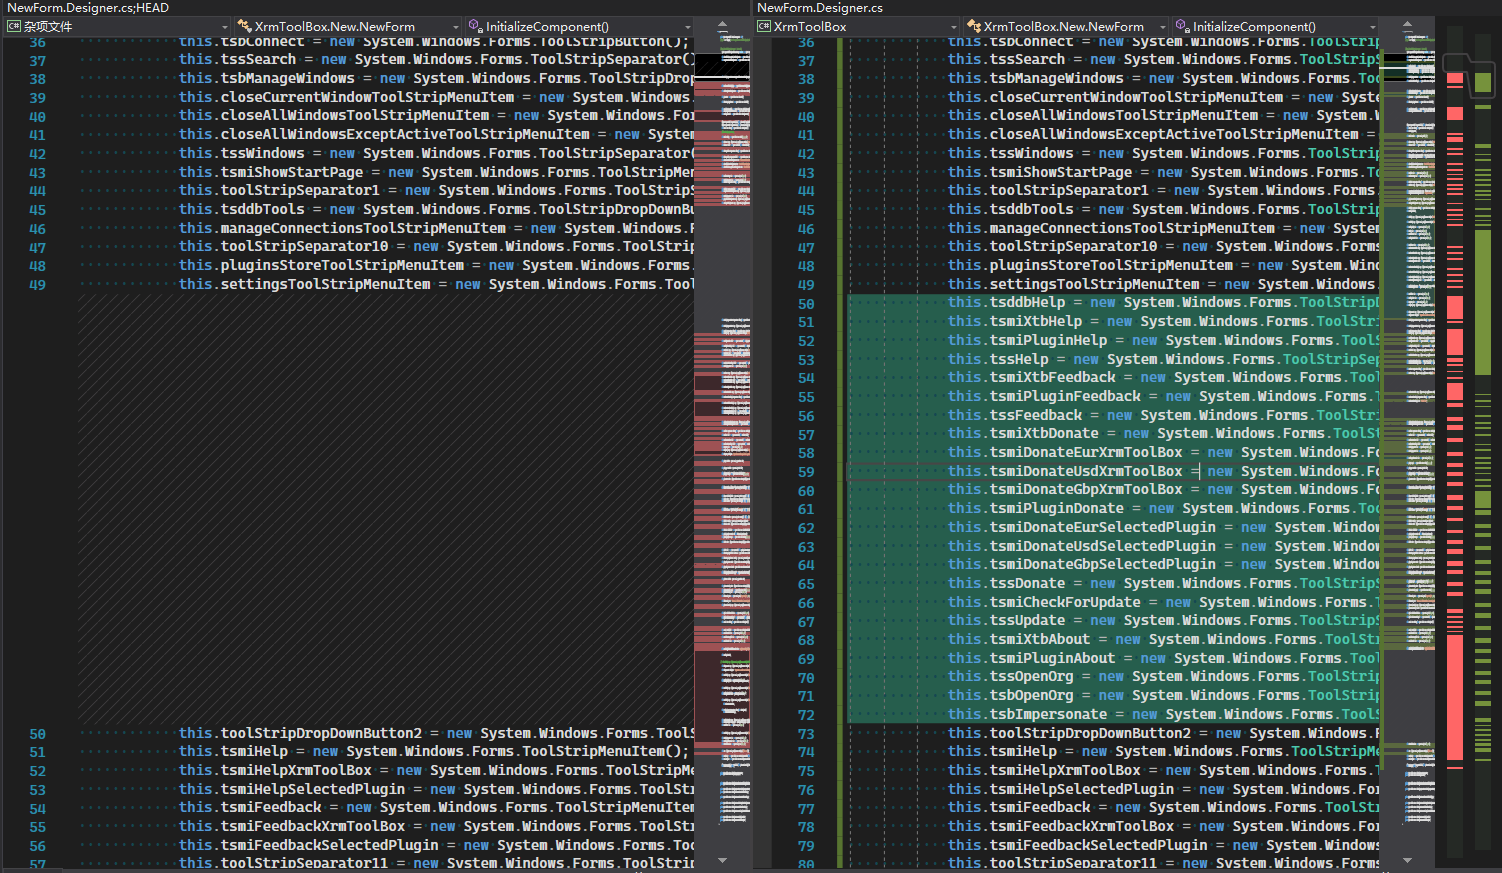Click the left pane scrollbar up arrow
The image size is (1502, 873).
(723, 24)
